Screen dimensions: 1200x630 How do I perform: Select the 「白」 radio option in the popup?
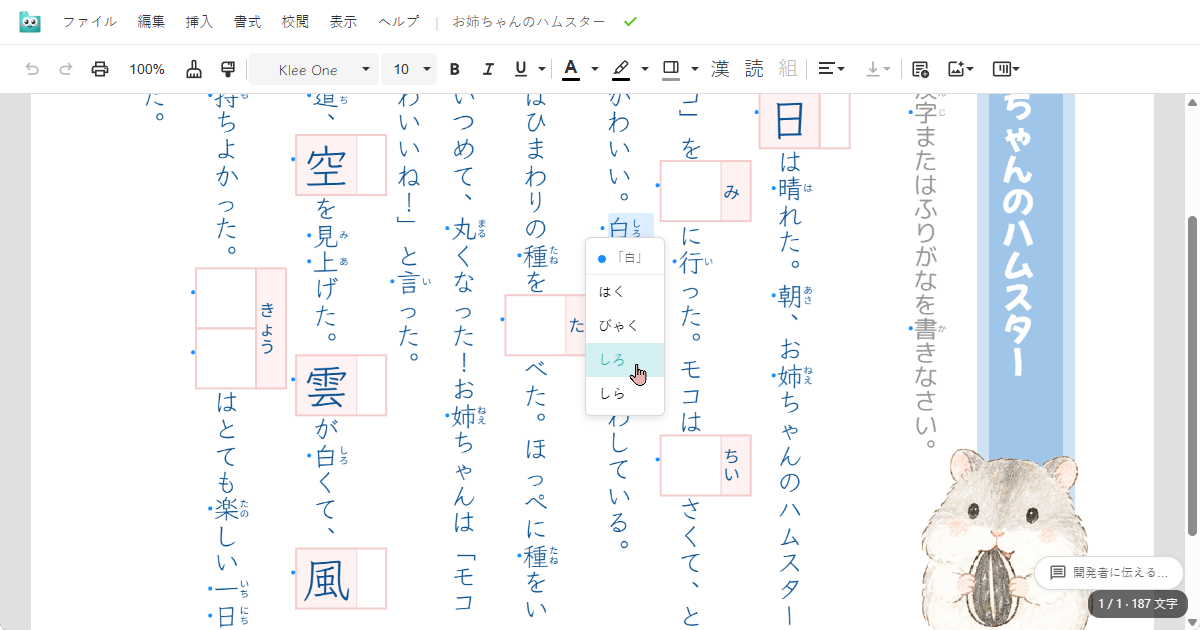pyautogui.click(x=624, y=256)
